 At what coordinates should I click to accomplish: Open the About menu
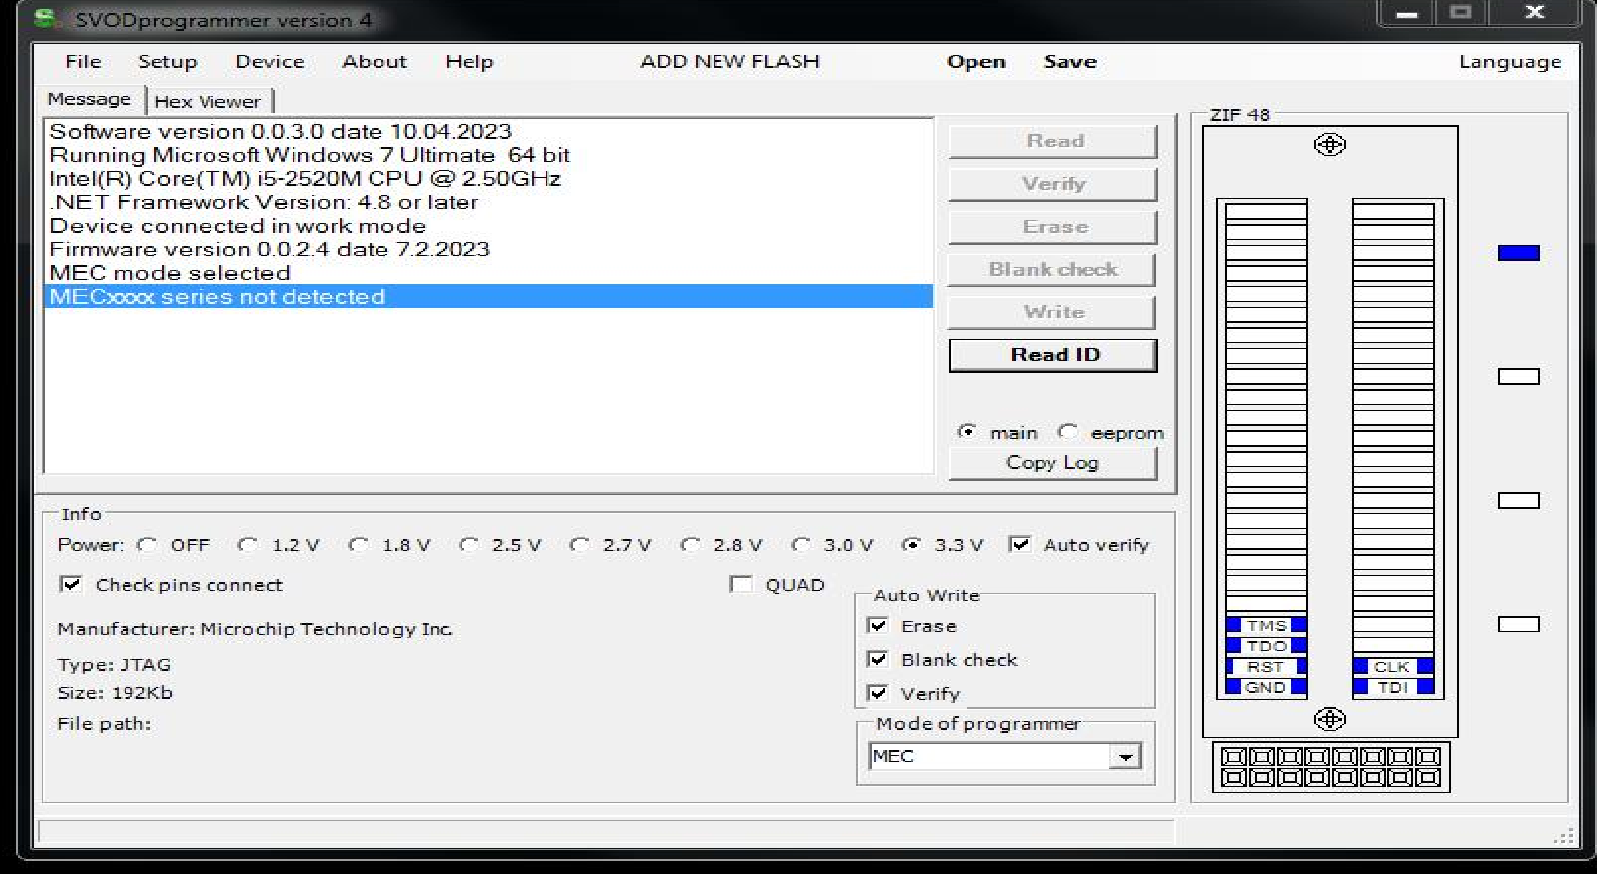click(x=375, y=62)
